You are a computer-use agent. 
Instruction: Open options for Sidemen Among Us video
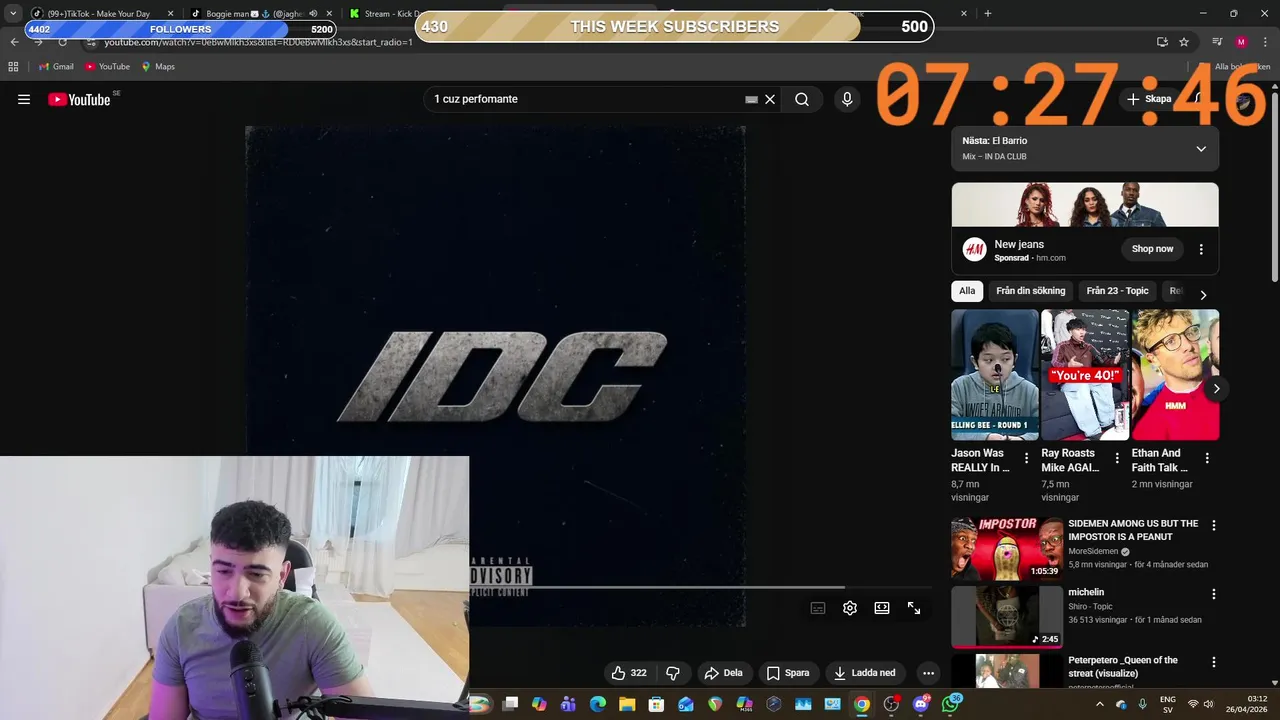[1214, 525]
